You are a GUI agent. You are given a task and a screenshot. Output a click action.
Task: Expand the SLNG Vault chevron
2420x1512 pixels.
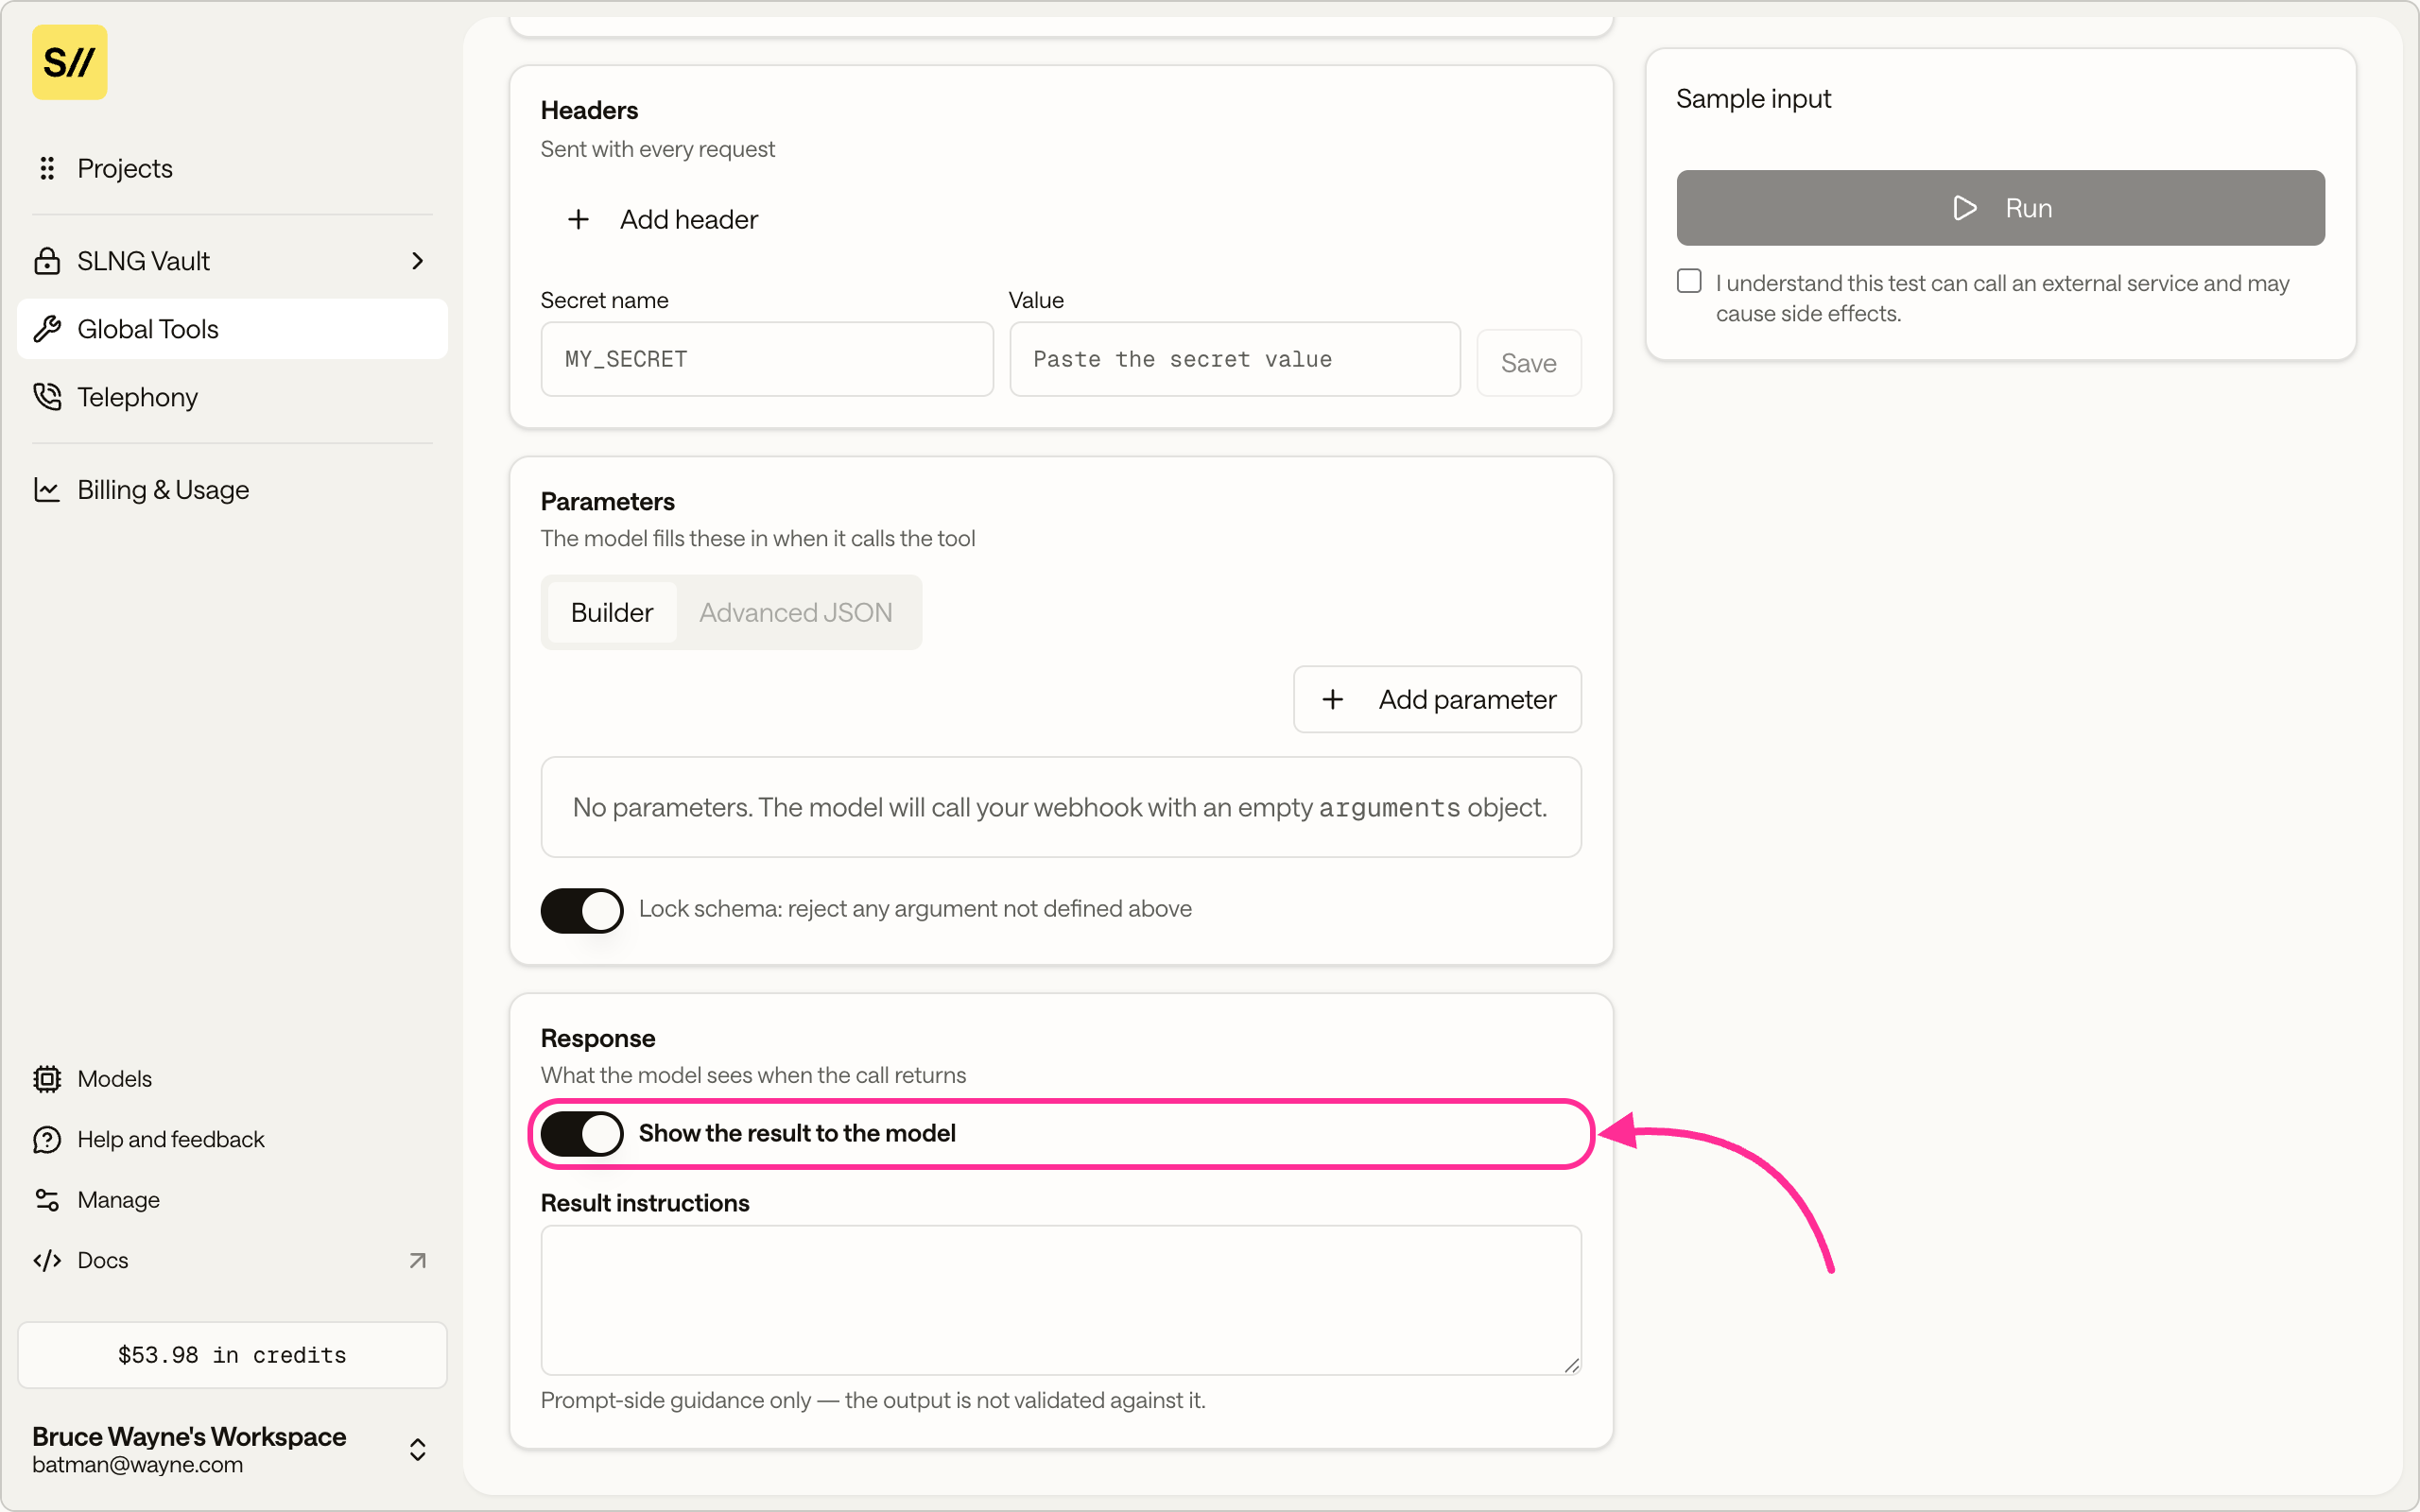[x=418, y=261]
